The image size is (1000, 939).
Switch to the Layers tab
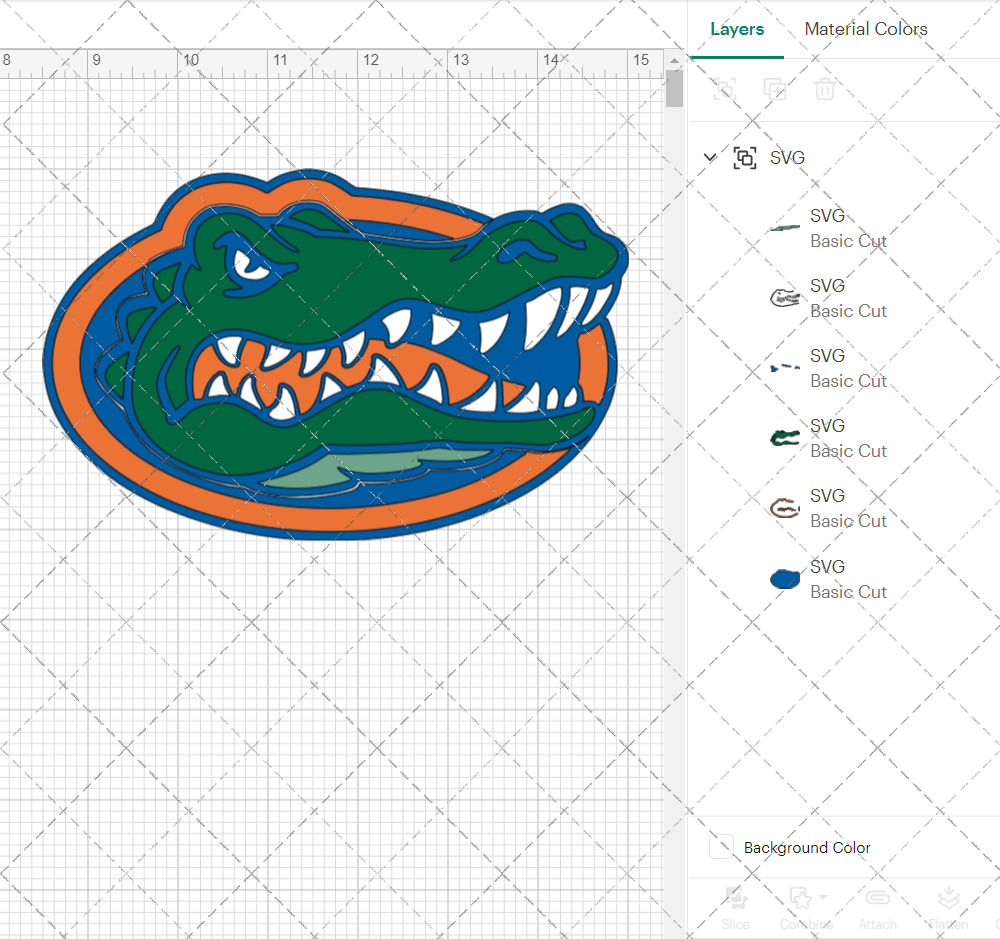[737, 29]
